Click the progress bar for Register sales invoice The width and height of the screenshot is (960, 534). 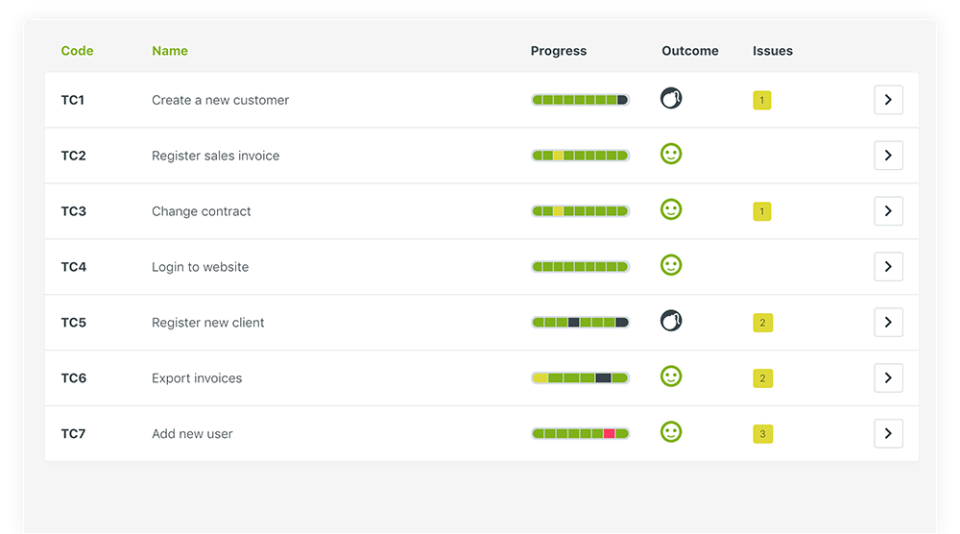[580, 156]
